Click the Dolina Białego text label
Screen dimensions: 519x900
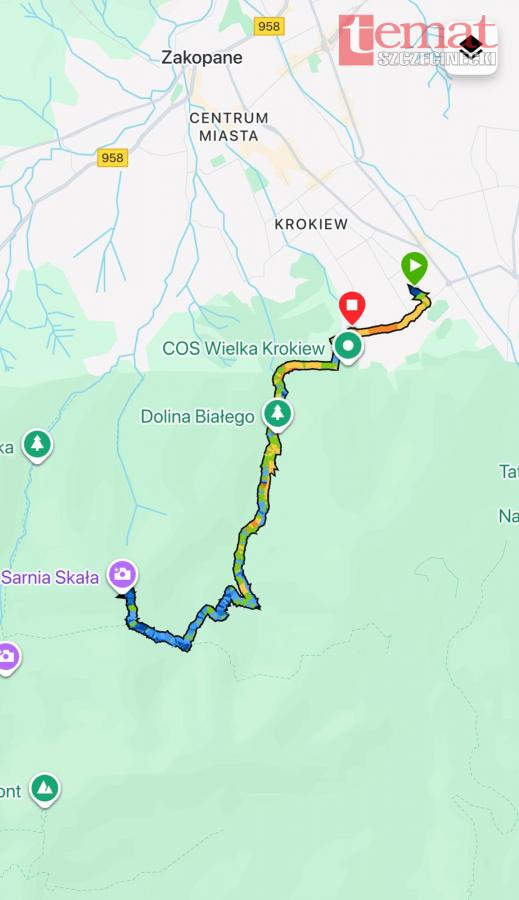[197, 417]
